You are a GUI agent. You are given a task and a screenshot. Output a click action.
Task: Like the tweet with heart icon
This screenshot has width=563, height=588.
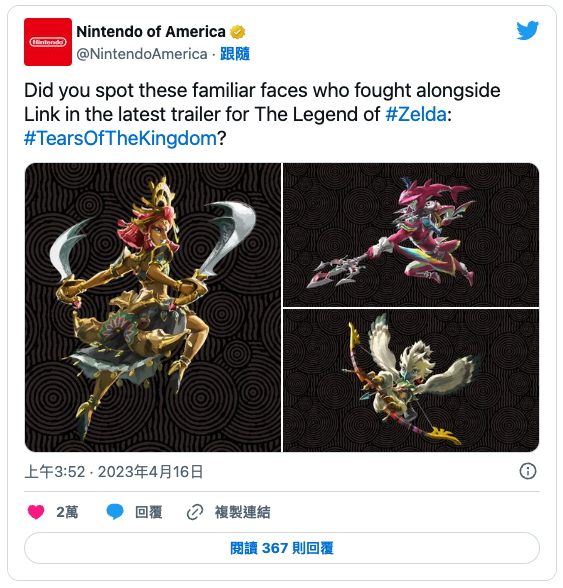[x=36, y=512]
